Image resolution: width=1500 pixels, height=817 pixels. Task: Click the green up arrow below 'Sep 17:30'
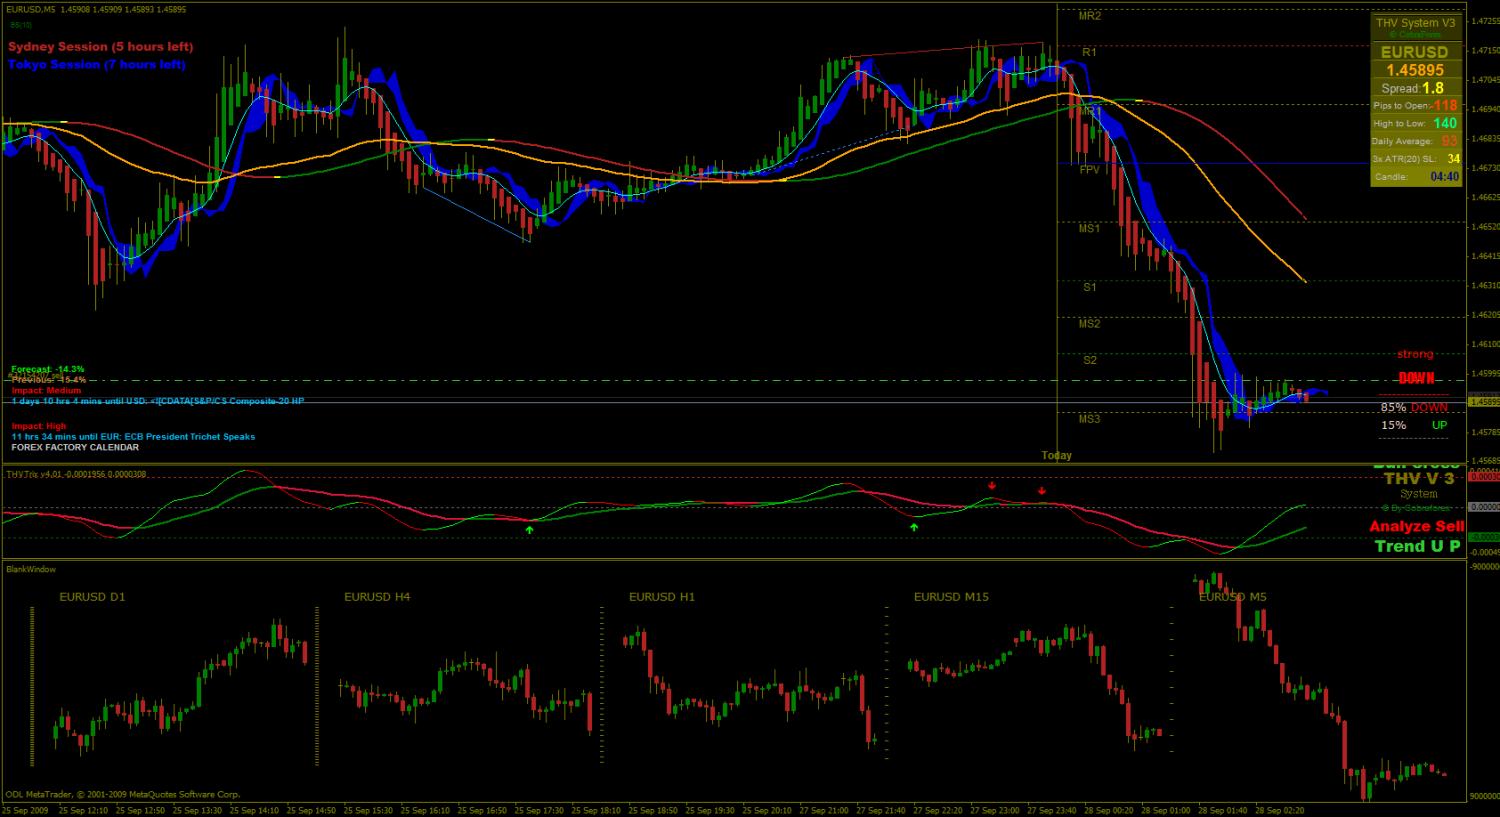click(530, 530)
